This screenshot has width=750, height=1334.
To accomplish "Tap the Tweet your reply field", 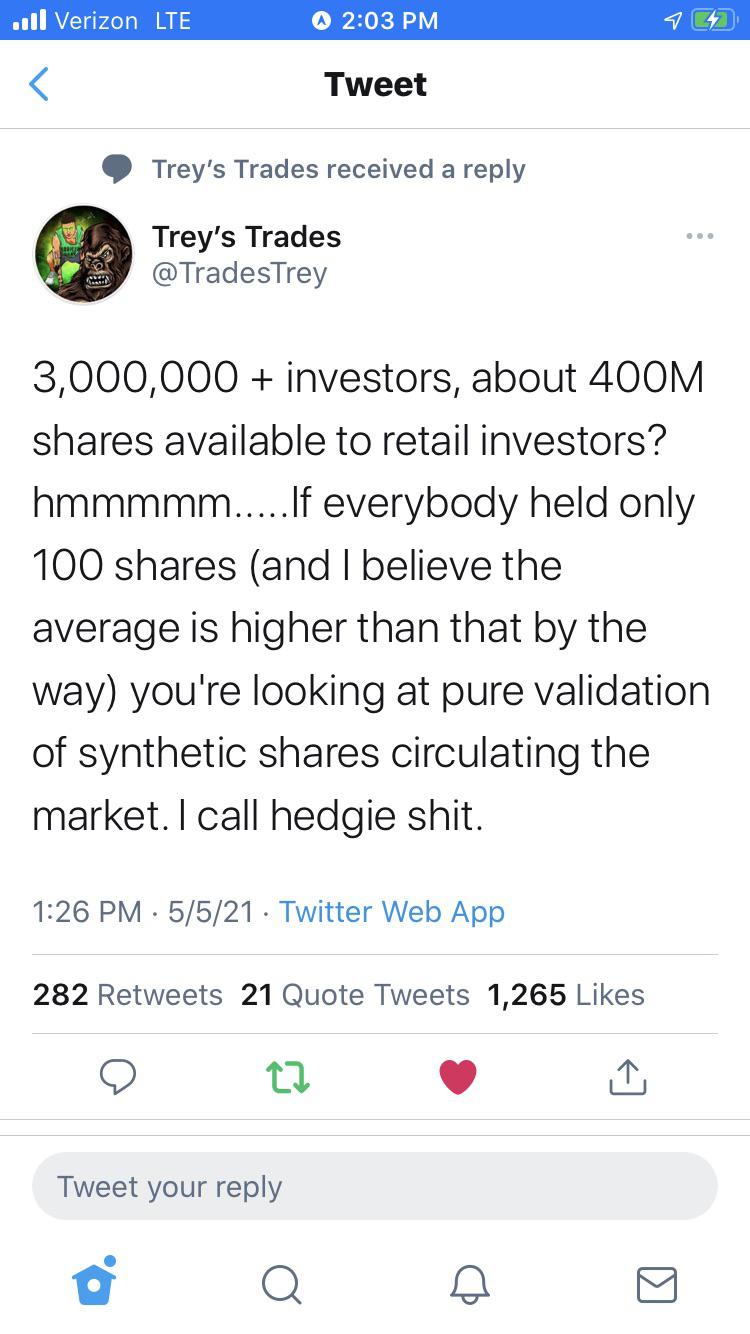I will point(375,1186).
